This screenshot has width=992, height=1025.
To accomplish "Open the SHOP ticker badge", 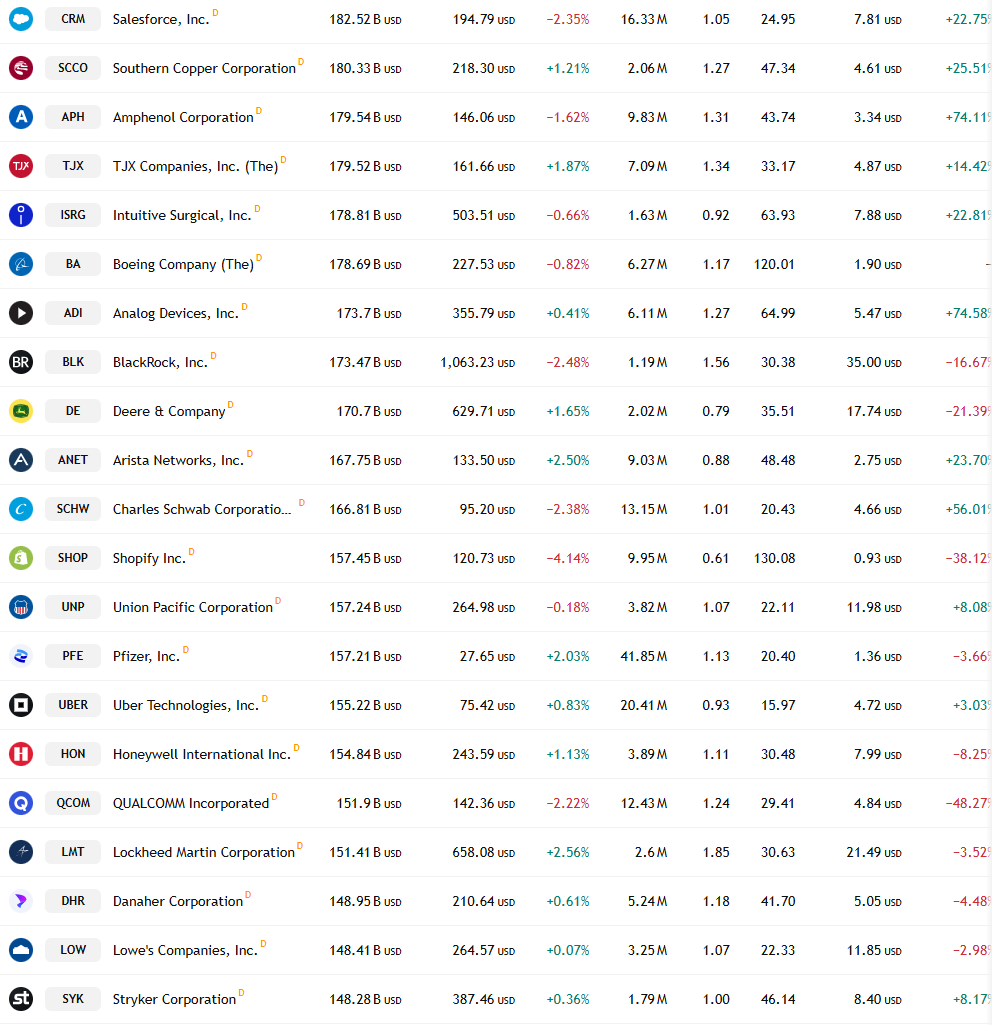I will [73, 558].
